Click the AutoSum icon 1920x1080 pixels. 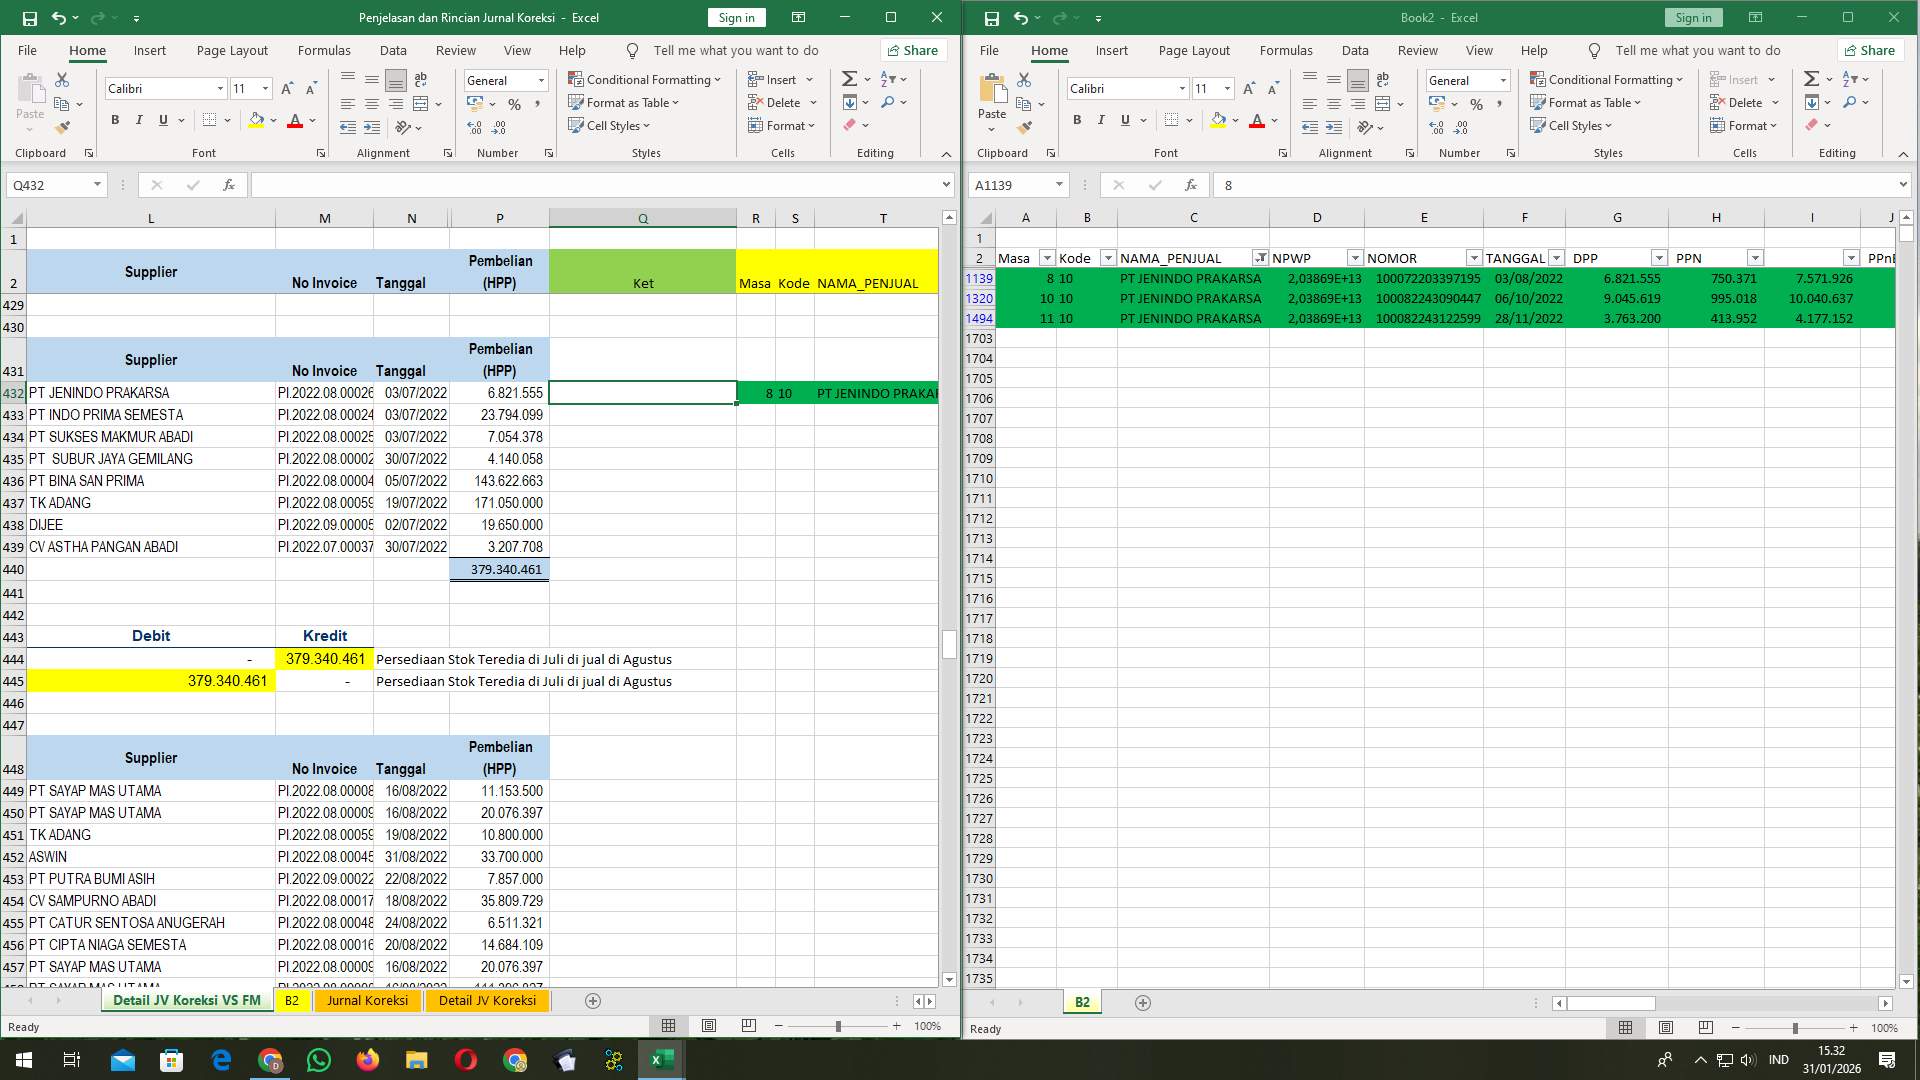point(848,77)
